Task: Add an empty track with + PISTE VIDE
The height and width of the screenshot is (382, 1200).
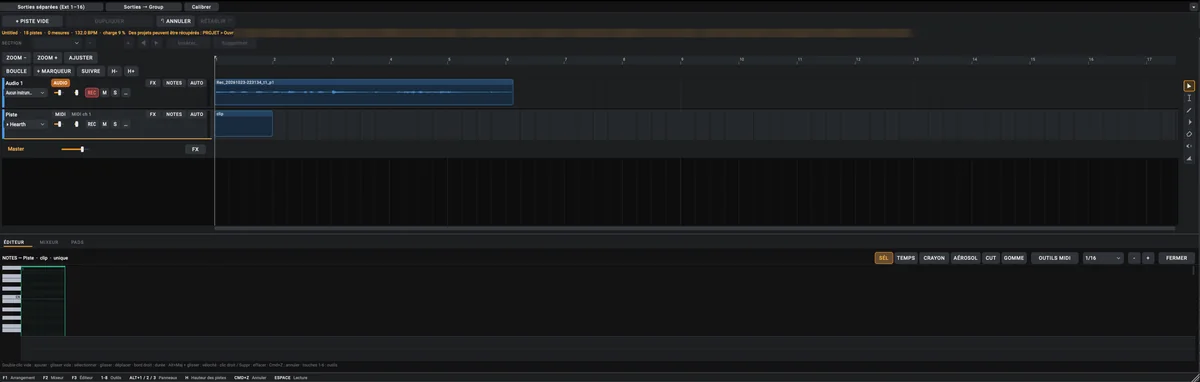Action: [32, 20]
